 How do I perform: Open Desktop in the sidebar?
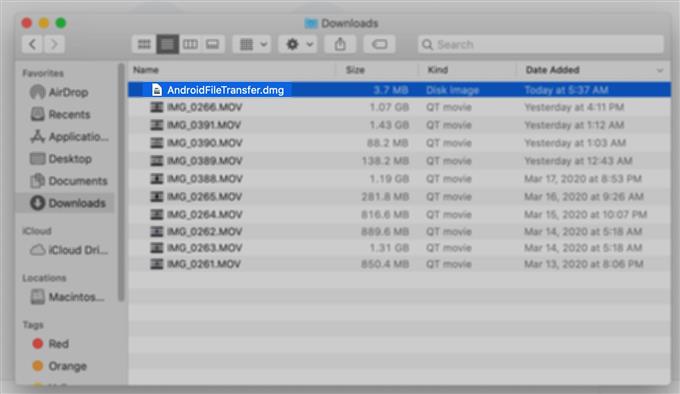tap(61, 159)
